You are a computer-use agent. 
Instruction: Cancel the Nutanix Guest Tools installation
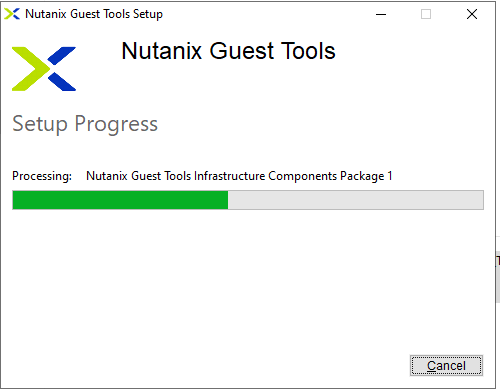[446, 366]
